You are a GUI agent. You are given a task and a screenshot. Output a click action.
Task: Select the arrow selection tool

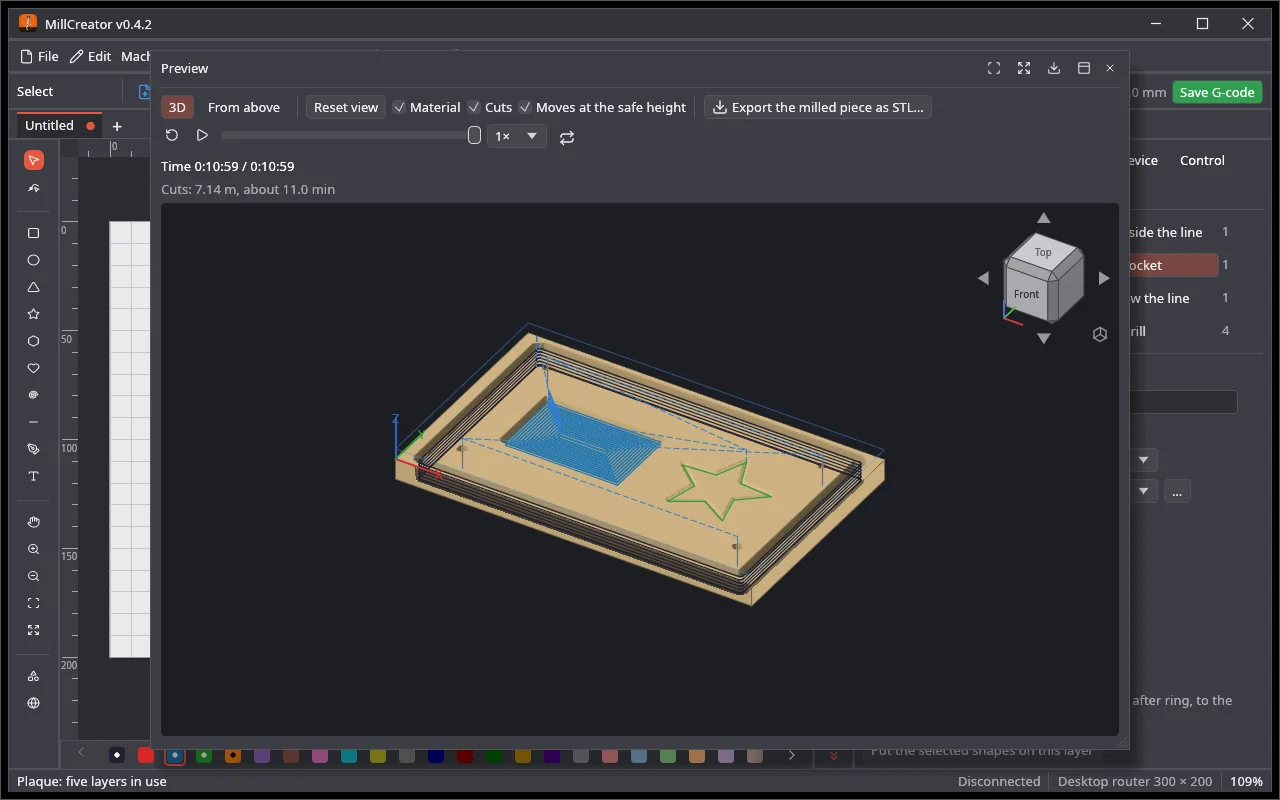point(34,161)
